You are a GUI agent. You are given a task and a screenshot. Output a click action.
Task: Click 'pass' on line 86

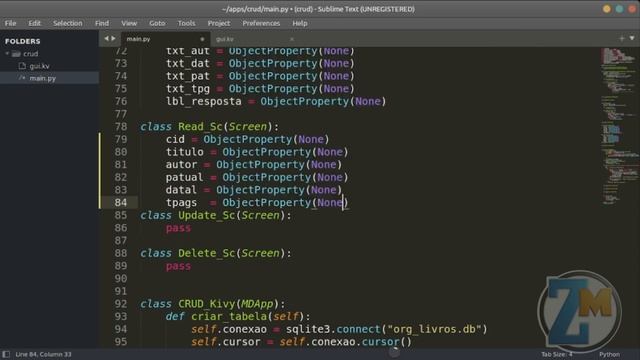178,228
